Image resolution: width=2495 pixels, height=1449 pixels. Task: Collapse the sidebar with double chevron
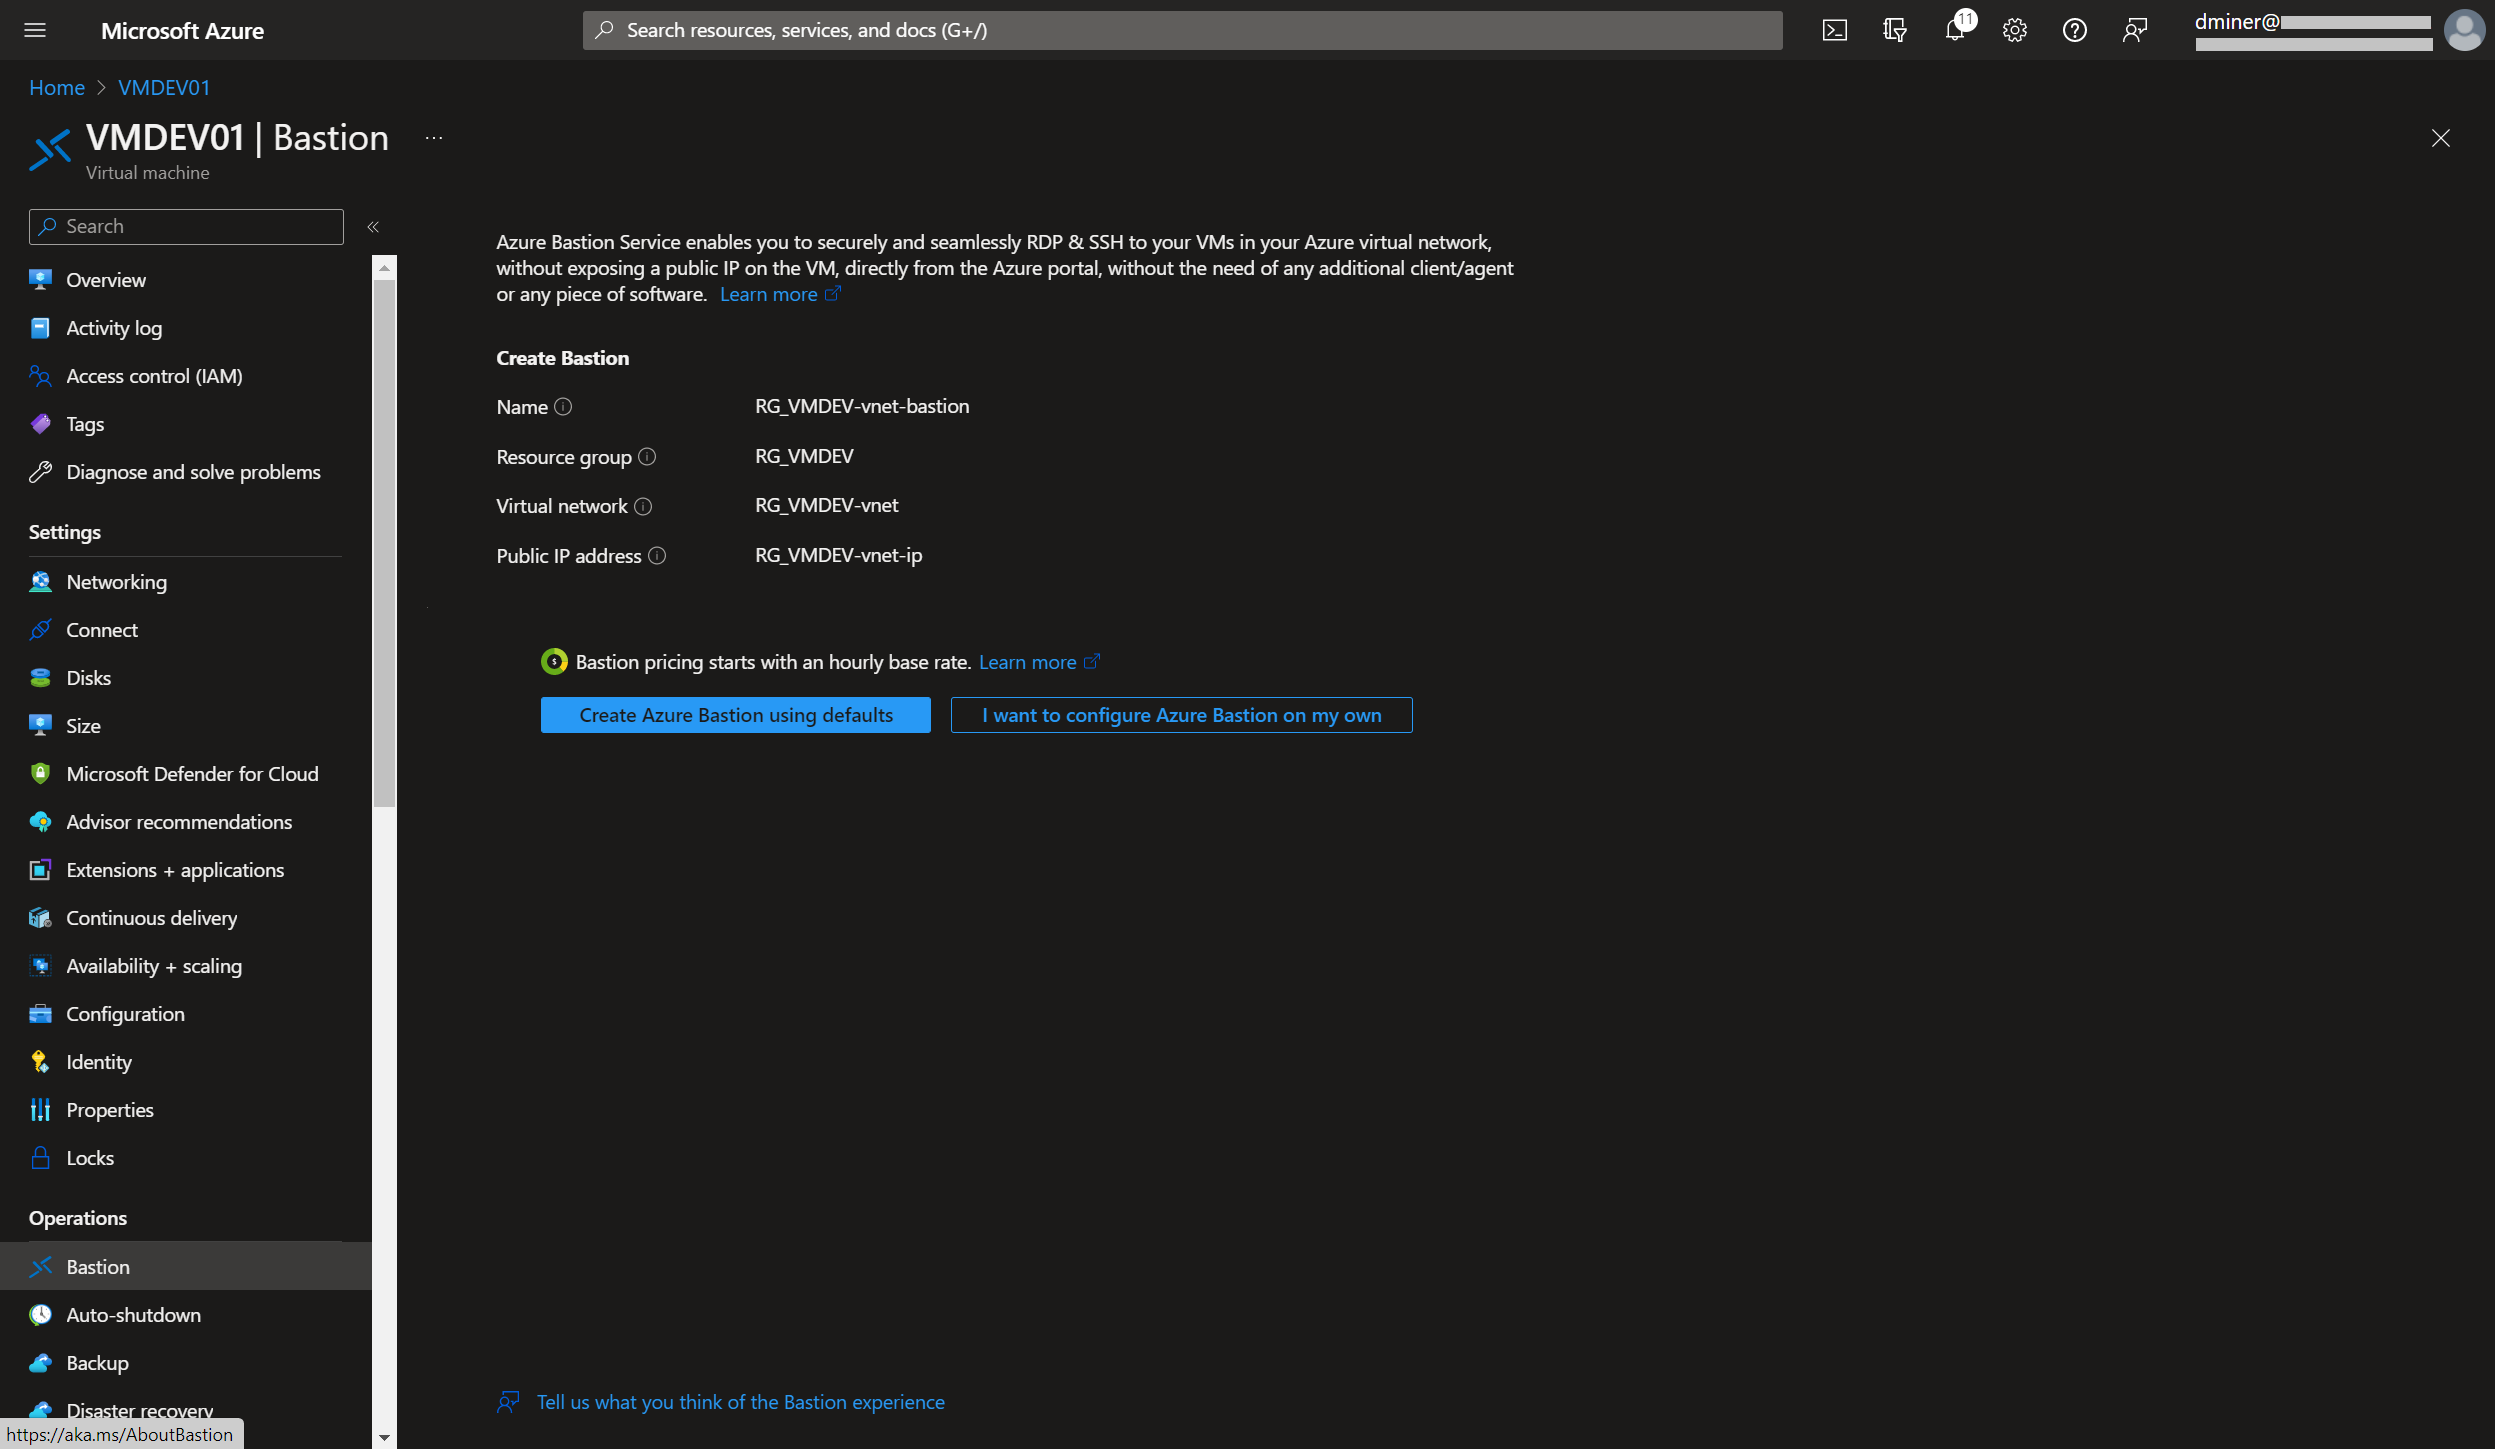coord(373,227)
